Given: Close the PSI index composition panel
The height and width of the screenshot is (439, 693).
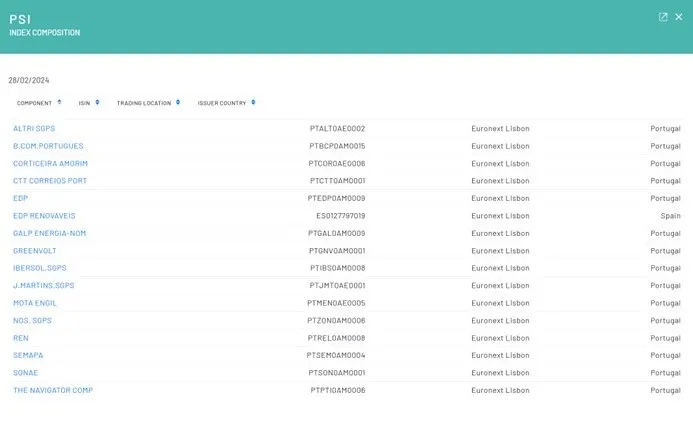Looking at the screenshot, I should click(679, 17).
